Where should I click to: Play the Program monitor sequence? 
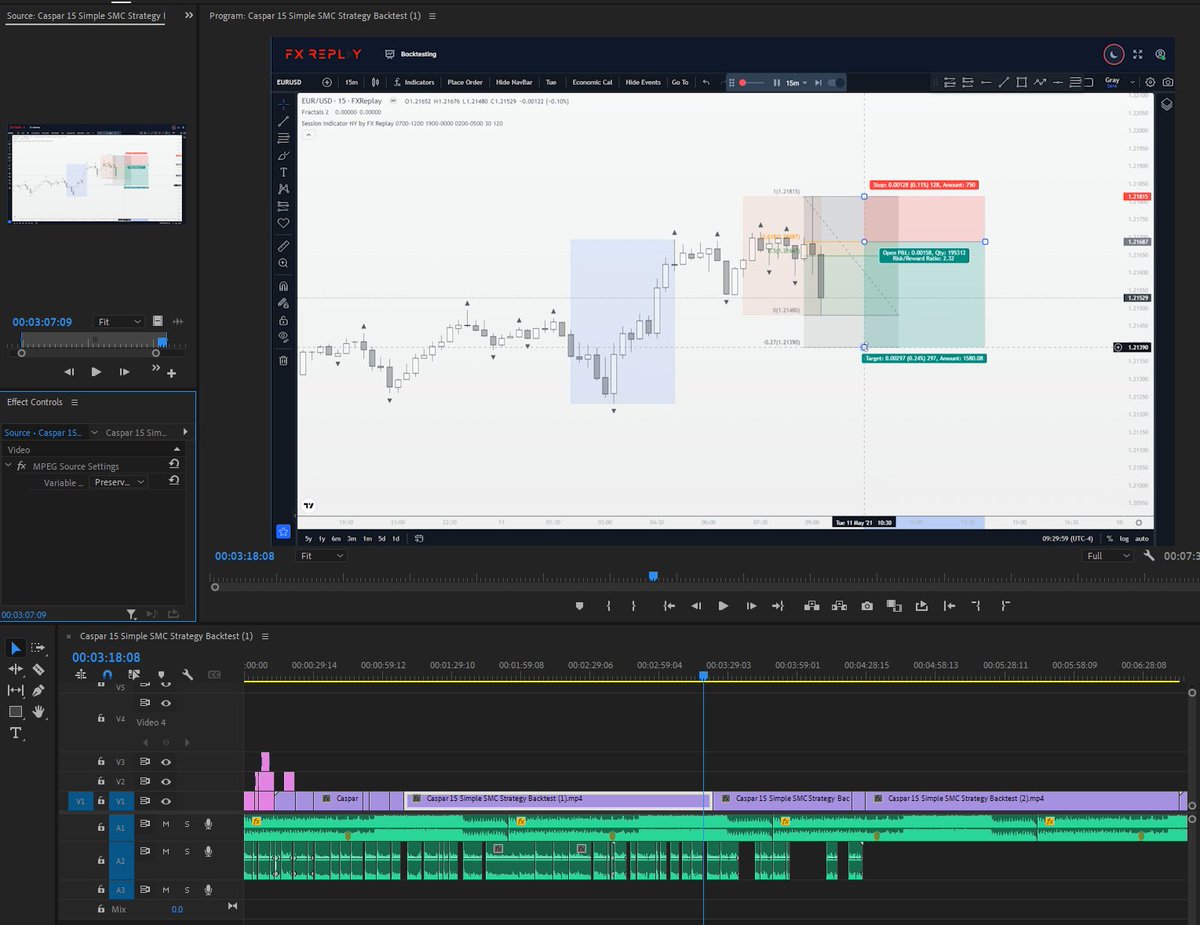click(x=723, y=606)
